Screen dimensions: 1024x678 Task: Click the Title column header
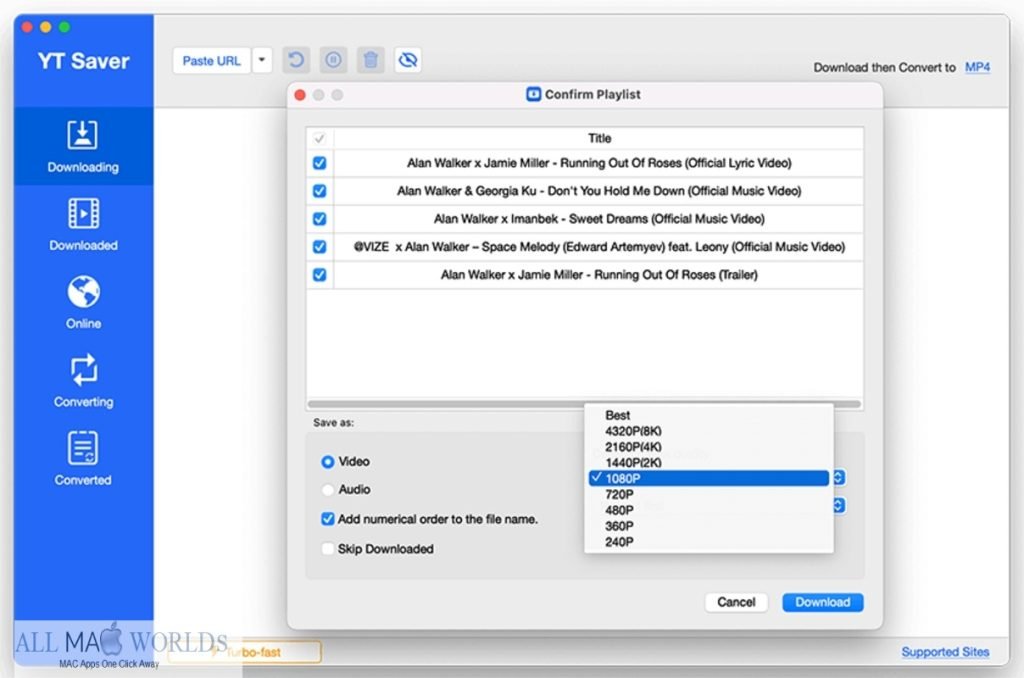pos(600,138)
